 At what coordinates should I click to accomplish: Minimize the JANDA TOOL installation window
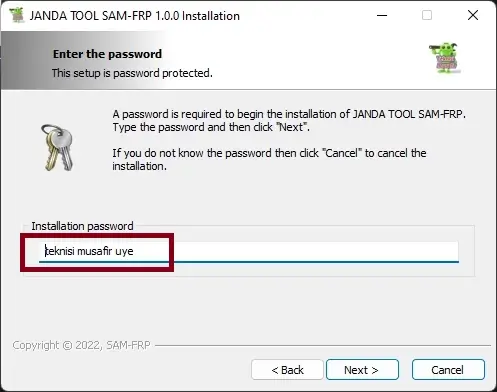click(x=382, y=15)
